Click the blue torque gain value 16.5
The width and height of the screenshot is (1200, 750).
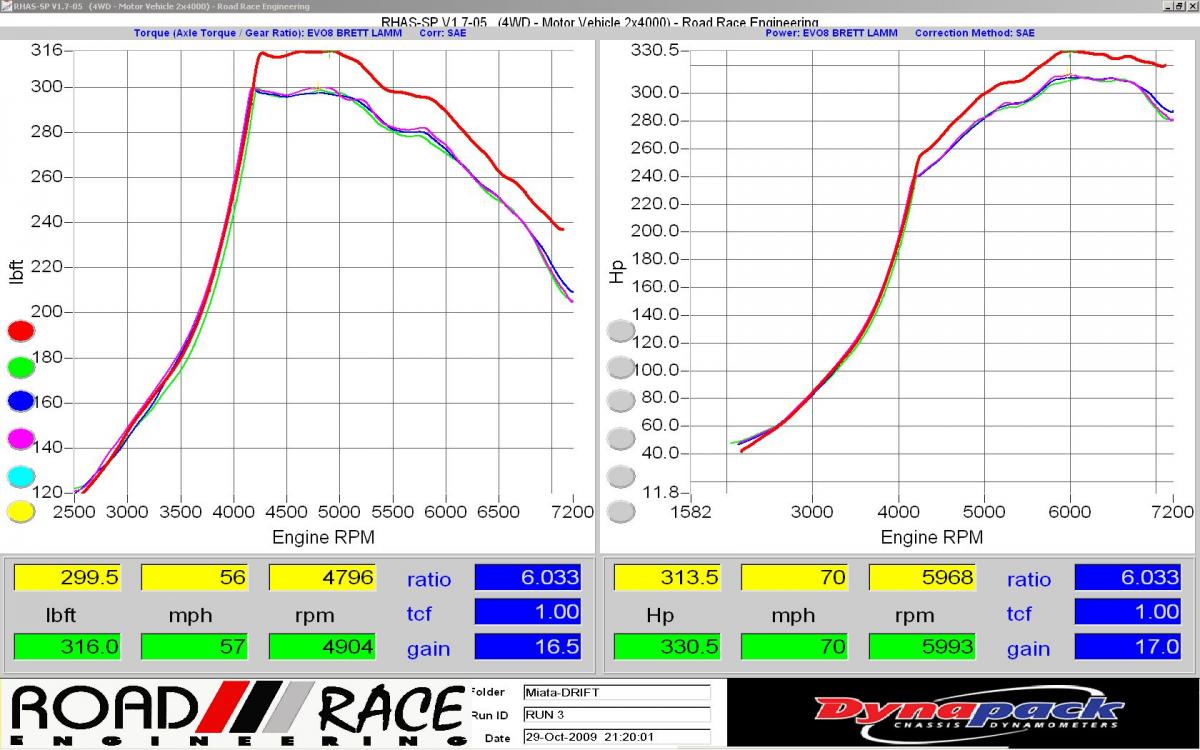[528, 646]
